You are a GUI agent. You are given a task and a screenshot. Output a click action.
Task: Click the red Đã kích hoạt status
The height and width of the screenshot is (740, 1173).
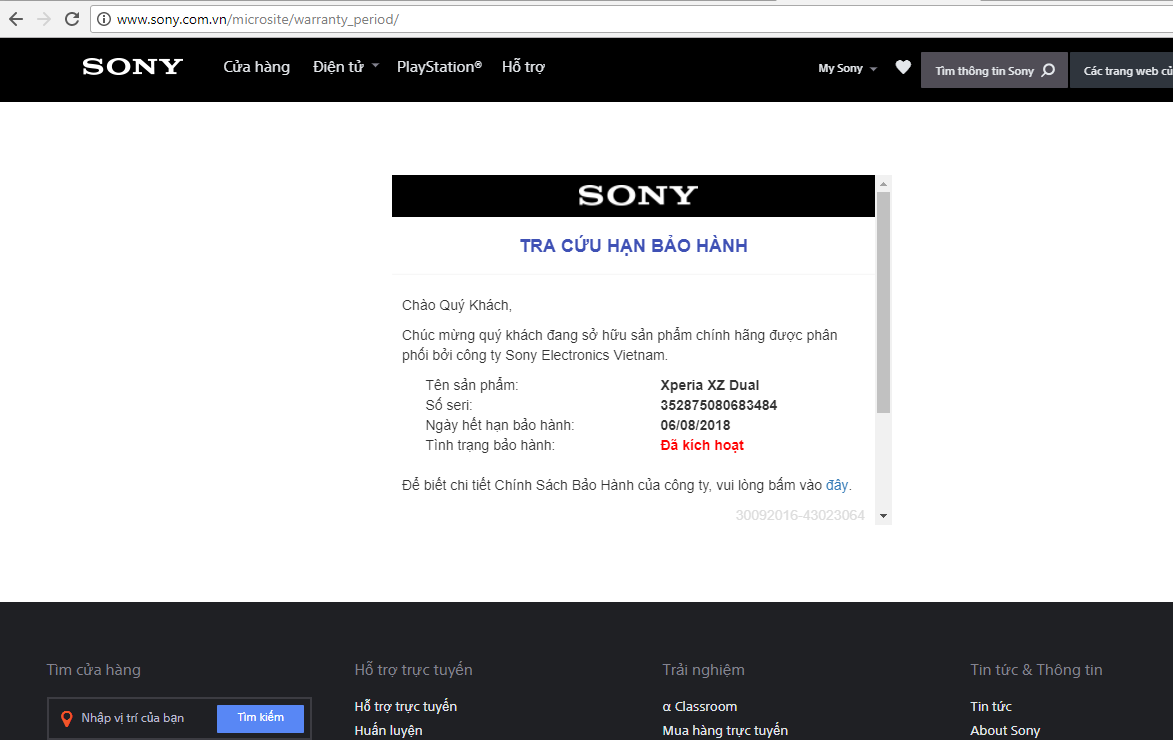pyautogui.click(x=702, y=445)
